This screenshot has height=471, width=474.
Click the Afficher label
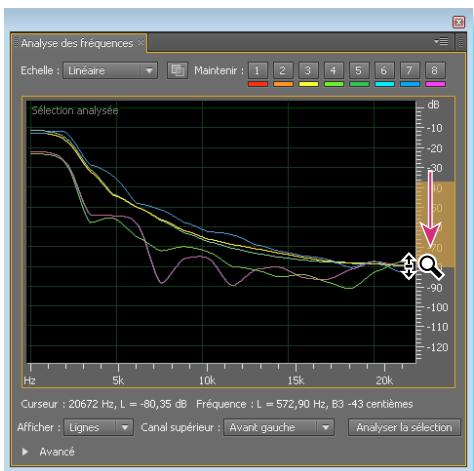pyautogui.click(x=39, y=427)
